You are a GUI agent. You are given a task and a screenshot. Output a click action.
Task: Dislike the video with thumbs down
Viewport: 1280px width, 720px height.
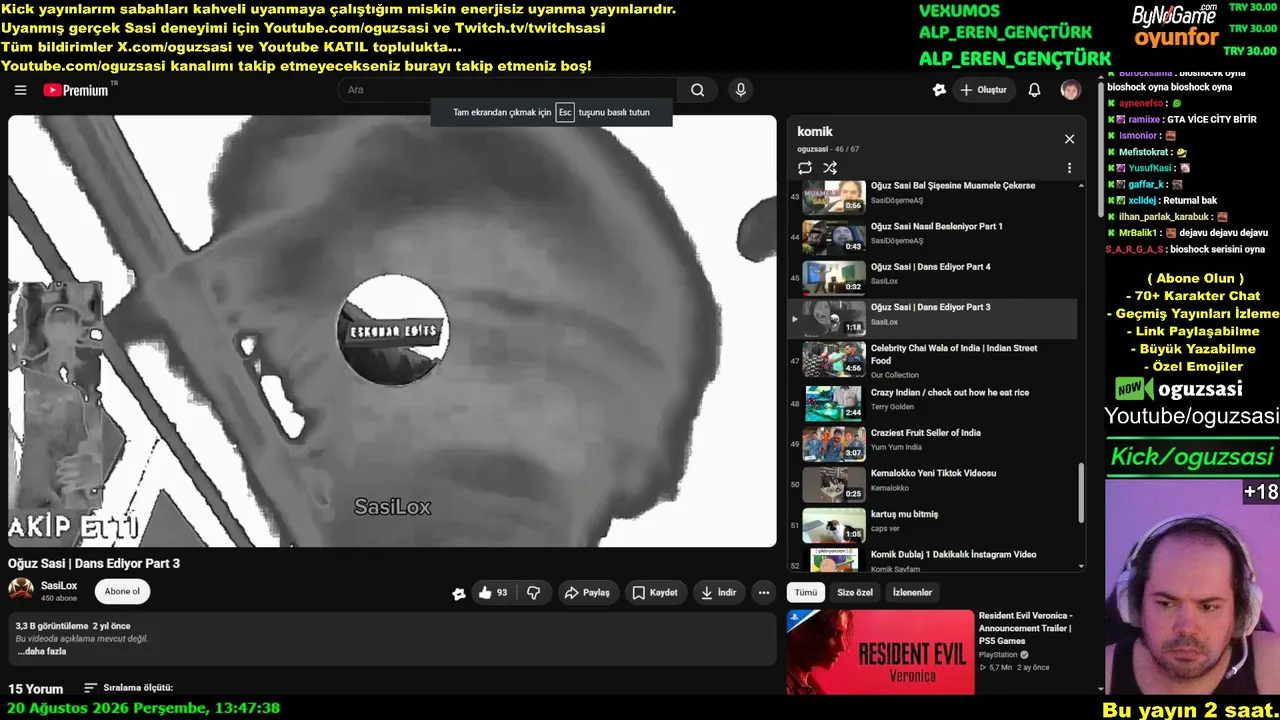coord(533,592)
